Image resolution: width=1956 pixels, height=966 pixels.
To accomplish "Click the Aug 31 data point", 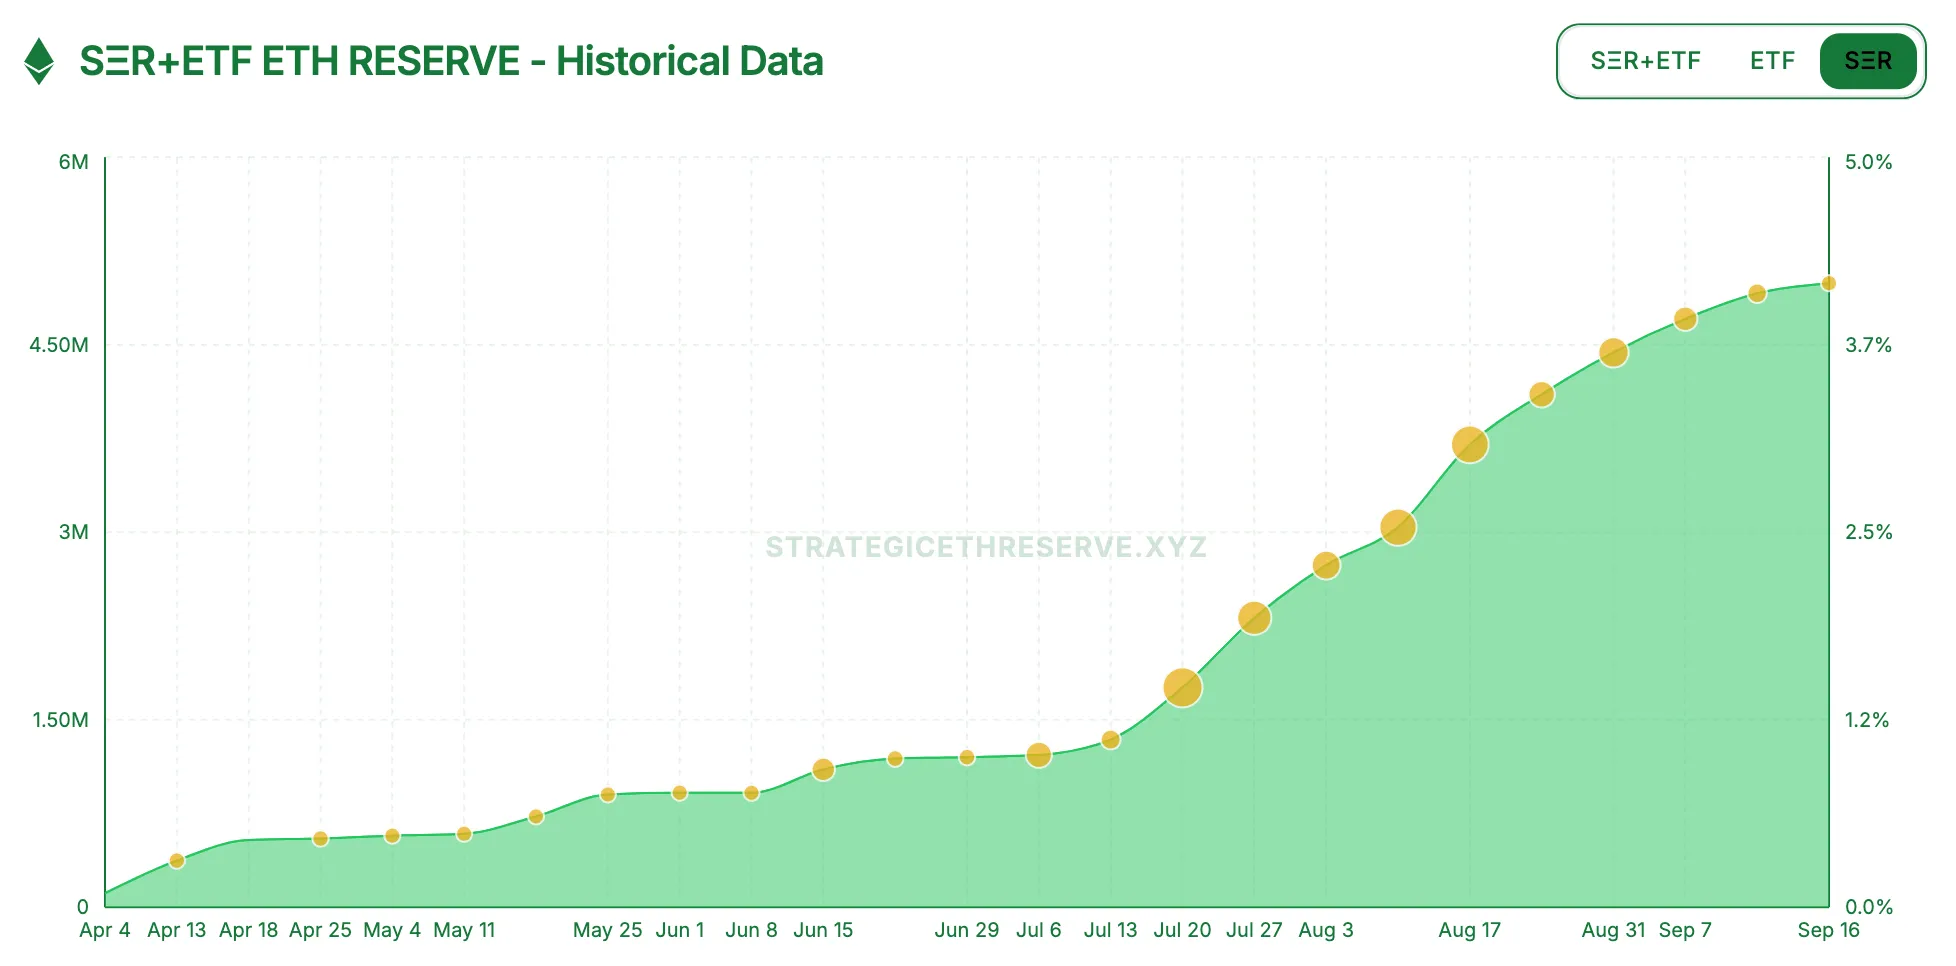I will pyautogui.click(x=1613, y=353).
